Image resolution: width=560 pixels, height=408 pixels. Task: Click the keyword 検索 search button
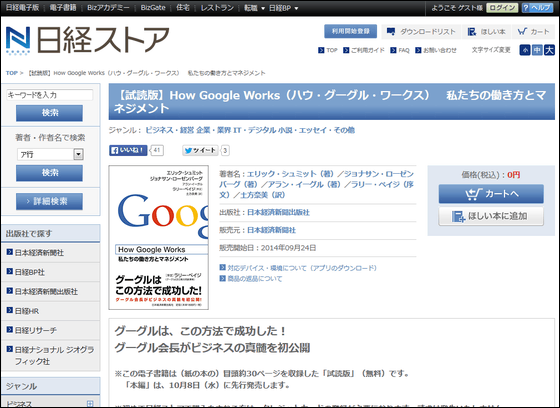click(49, 113)
